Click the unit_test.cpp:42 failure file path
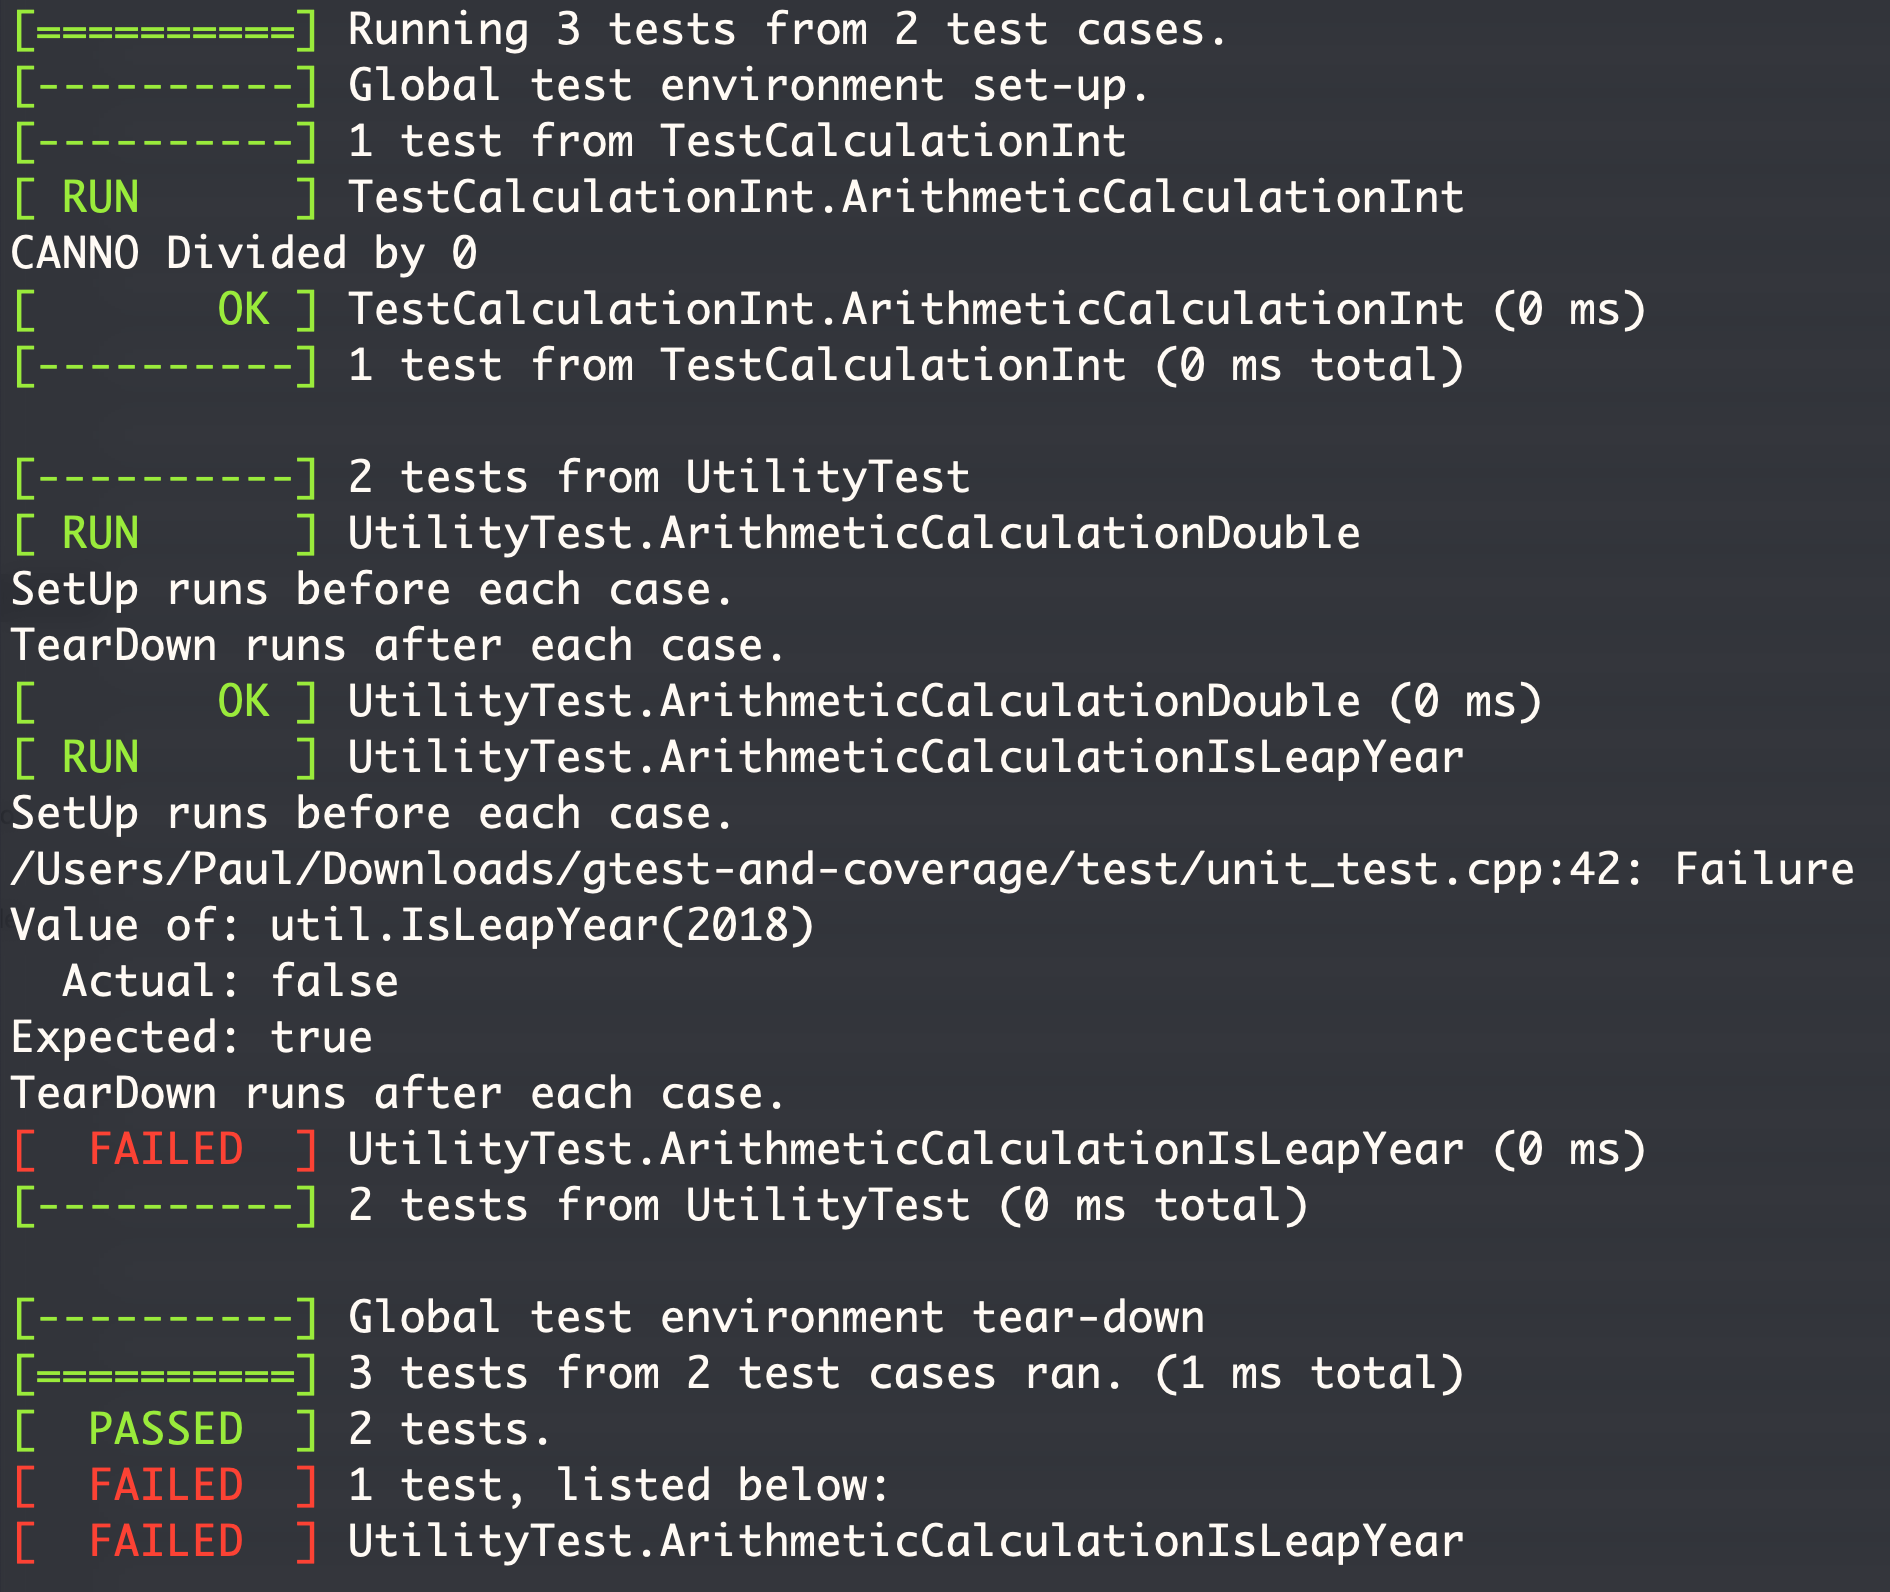The height and width of the screenshot is (1592, 1890). (x=826, y=869)
